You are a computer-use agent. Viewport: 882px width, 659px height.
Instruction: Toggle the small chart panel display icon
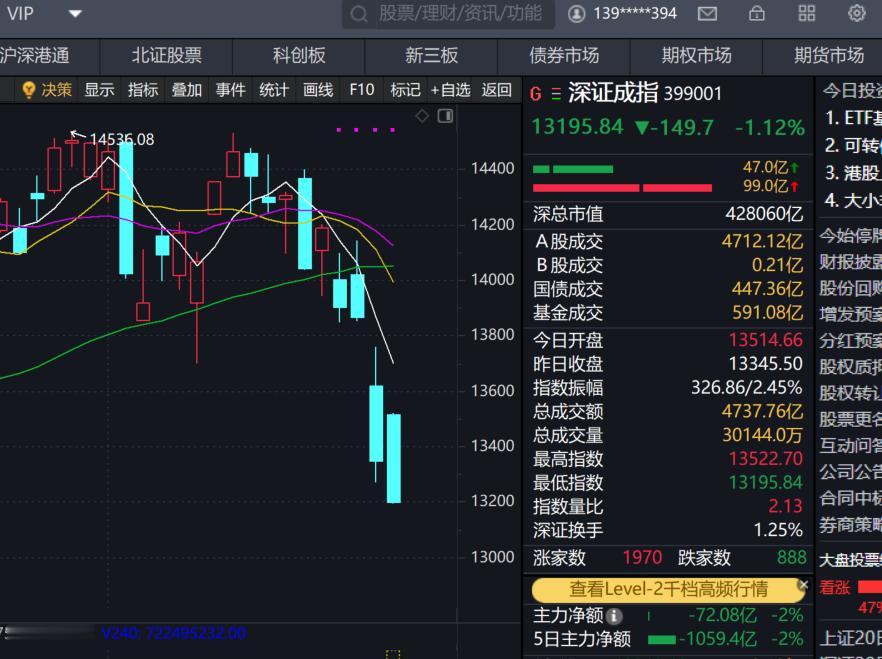(445, 116)
